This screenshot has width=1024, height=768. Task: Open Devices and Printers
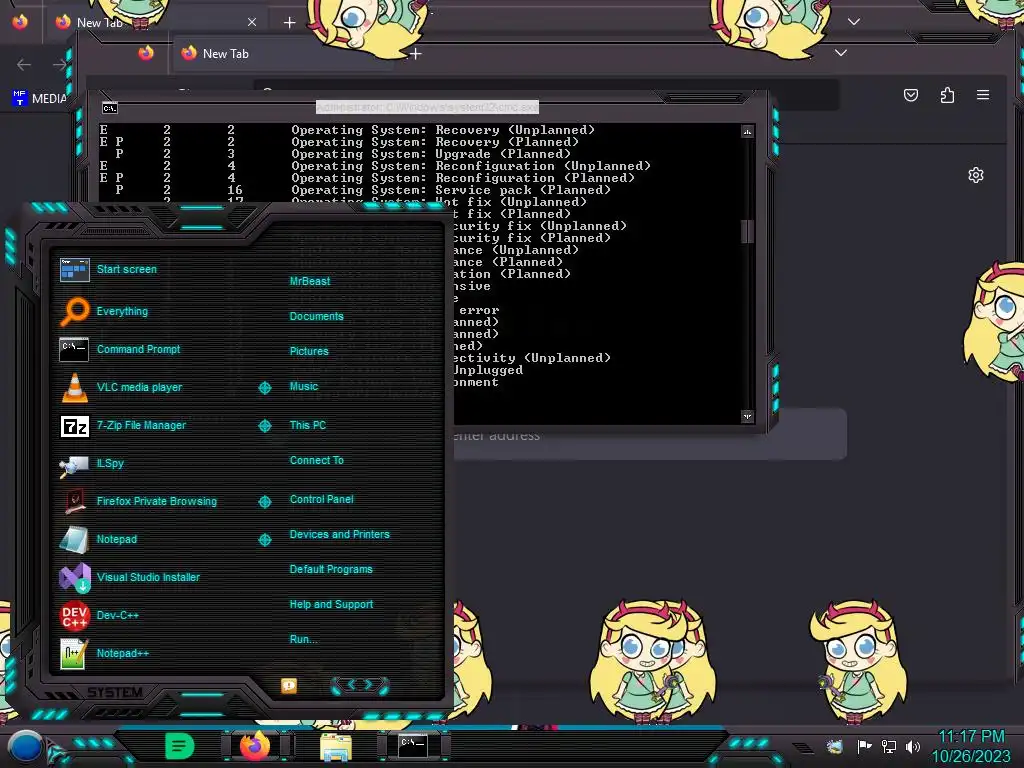[x=340, y=534]
